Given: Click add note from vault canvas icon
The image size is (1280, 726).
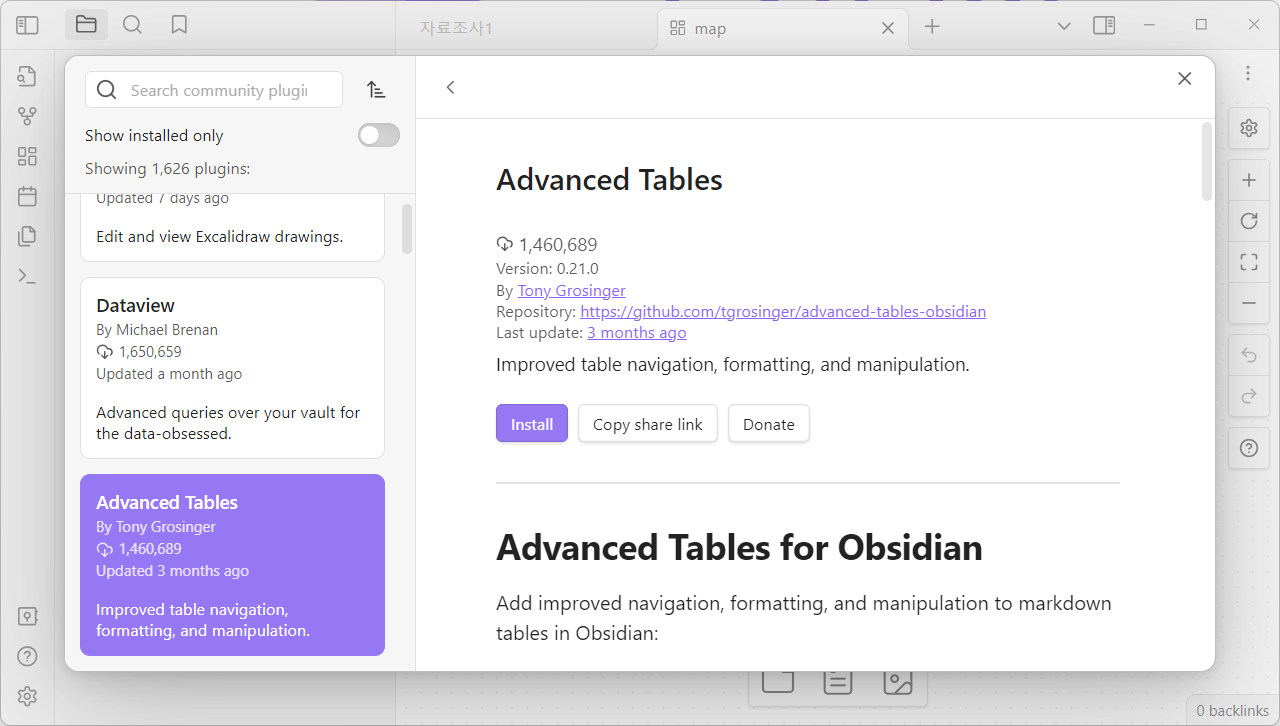Looking at the screenshot, I should coord(837,682).
